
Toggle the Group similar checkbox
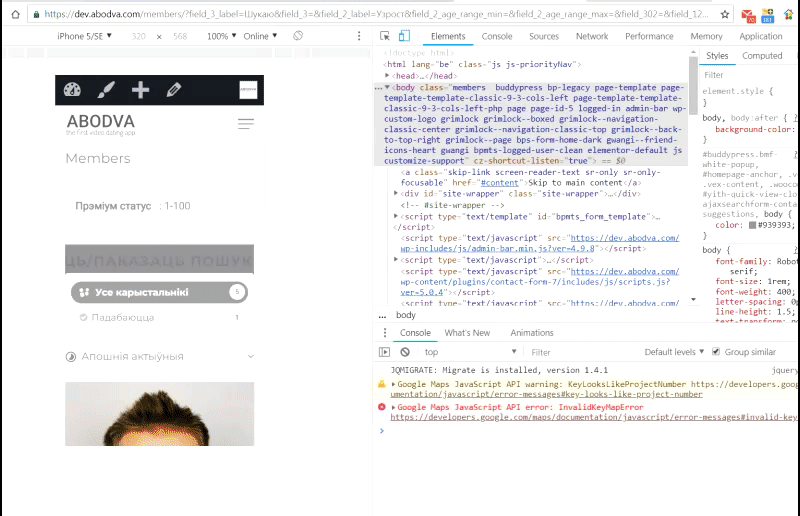tap(716, 352)
